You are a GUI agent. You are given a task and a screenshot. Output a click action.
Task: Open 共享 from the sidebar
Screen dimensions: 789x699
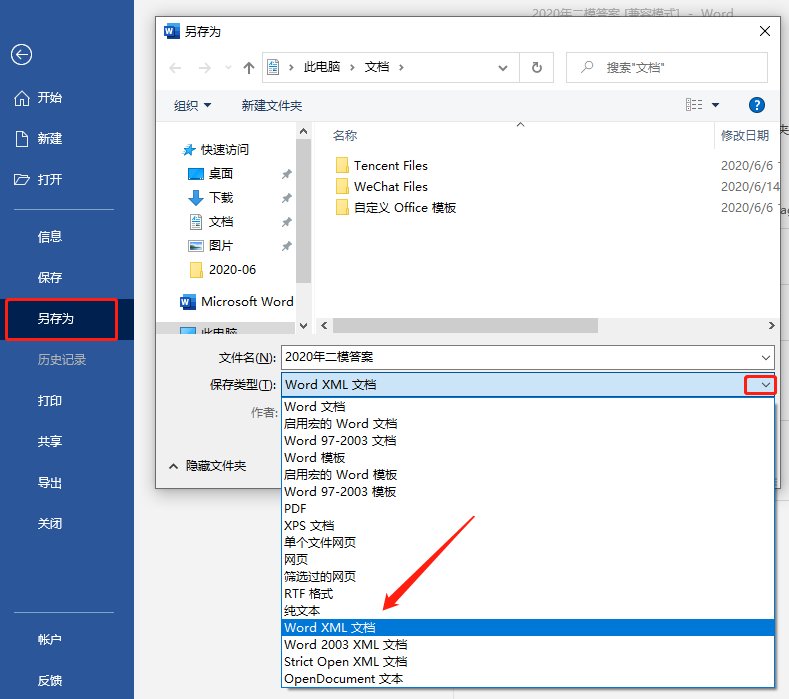(x=49, y=441)
